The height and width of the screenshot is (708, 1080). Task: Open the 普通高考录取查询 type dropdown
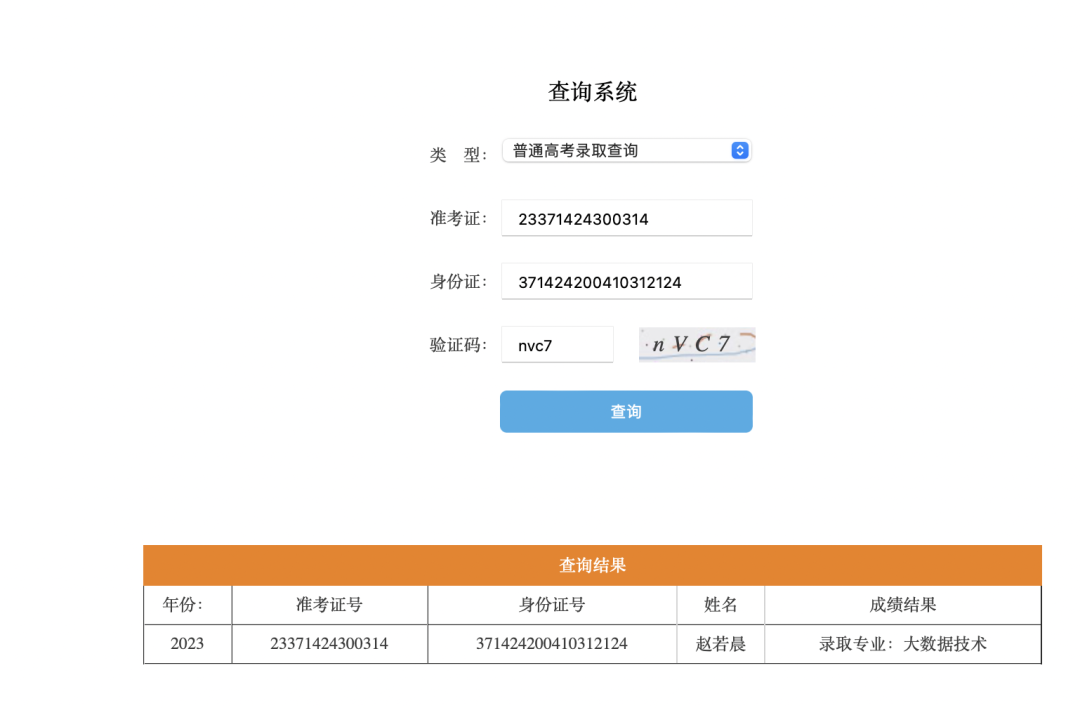[626, 150]
